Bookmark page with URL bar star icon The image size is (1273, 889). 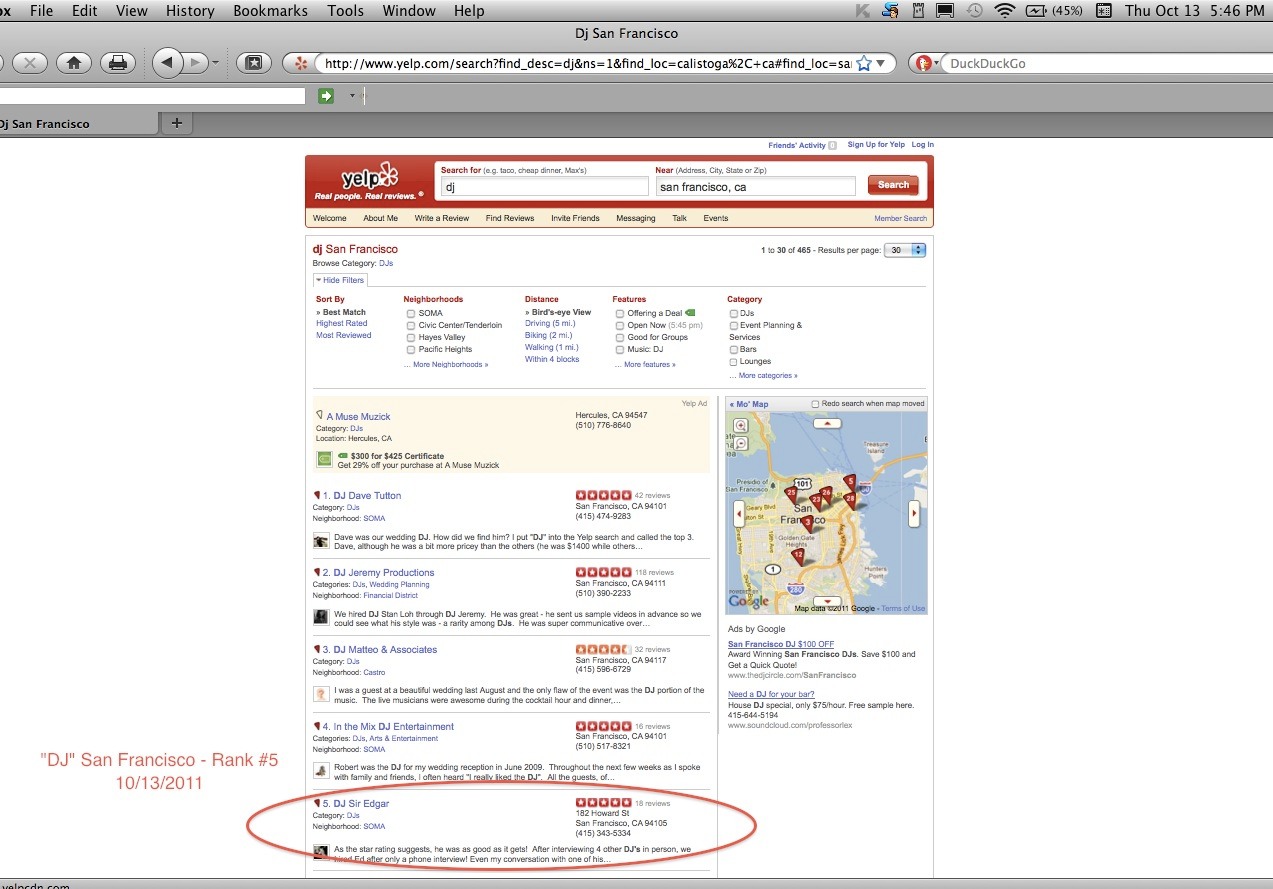864,63
